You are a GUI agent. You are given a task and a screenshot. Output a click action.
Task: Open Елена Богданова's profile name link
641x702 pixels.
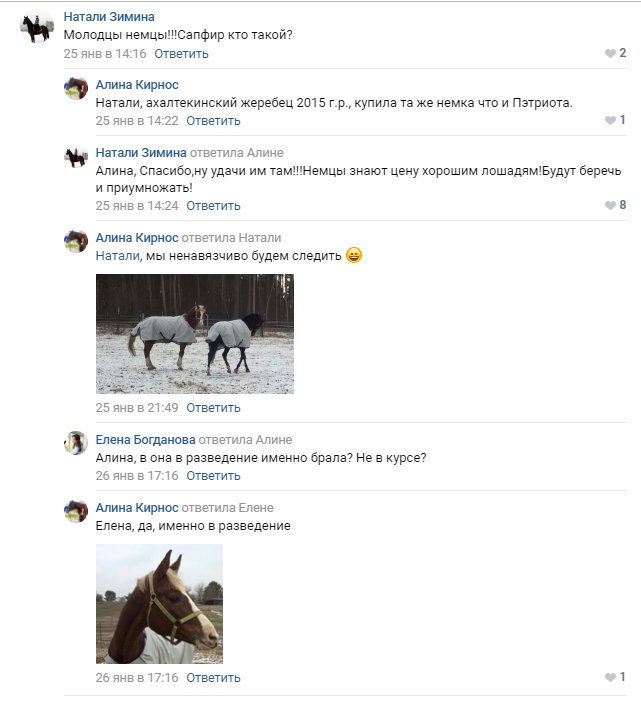pos(145,440)
